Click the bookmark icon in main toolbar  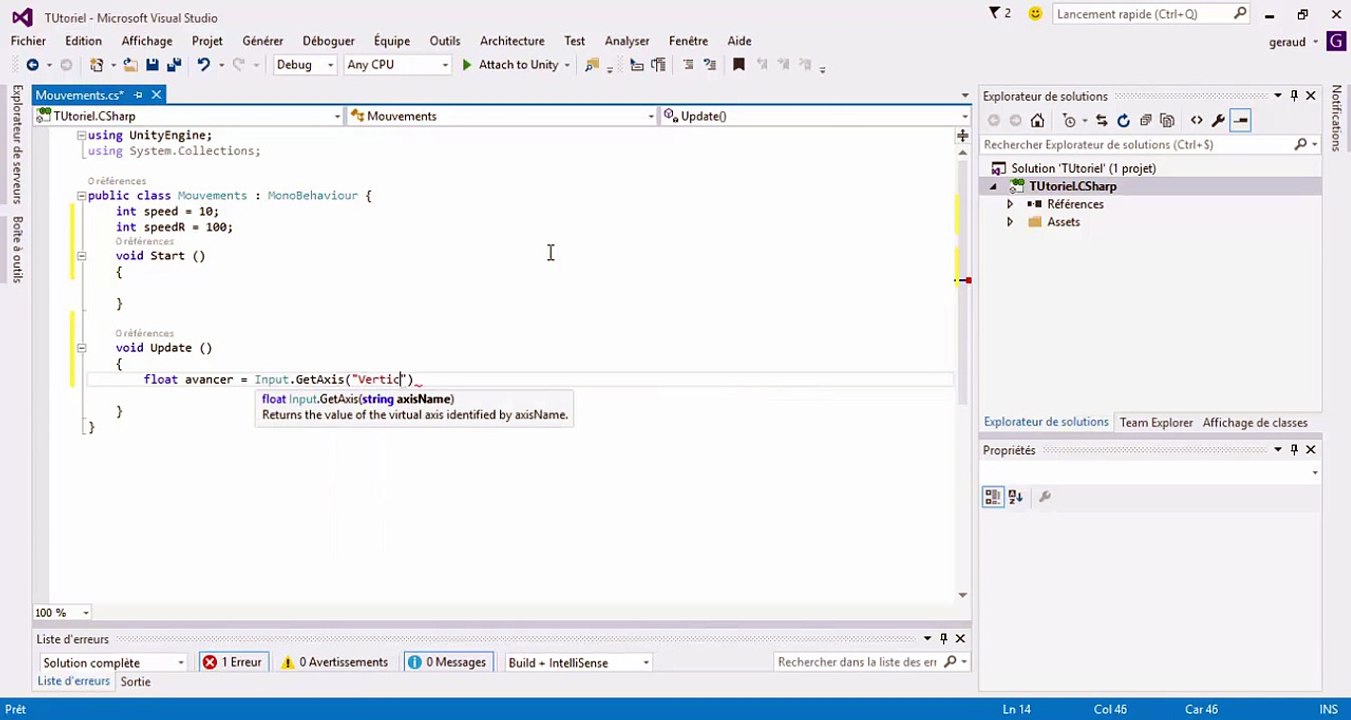(738, 65)
